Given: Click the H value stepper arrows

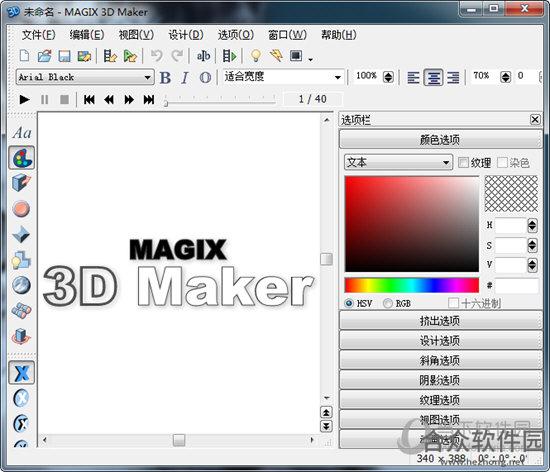Looking at the screenshot, I should point(532,225).
